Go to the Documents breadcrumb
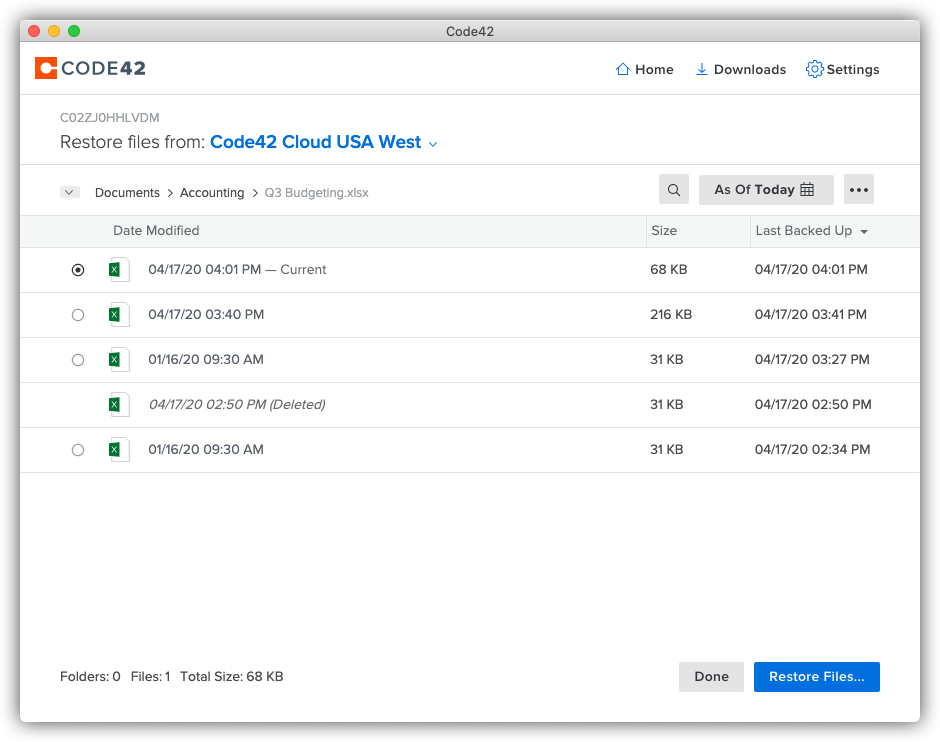The width and height of the screenshot is (940, 742). pos(127,192)
